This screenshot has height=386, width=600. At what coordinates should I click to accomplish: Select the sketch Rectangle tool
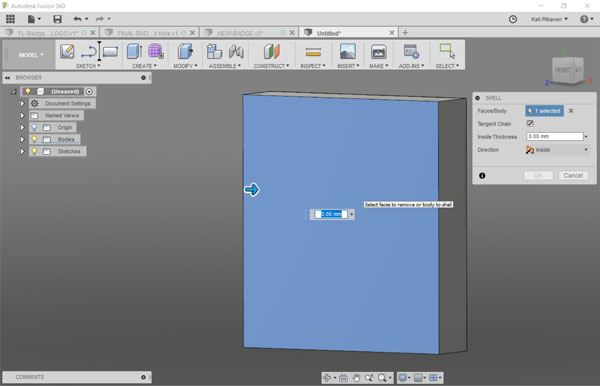pos(110,52)
